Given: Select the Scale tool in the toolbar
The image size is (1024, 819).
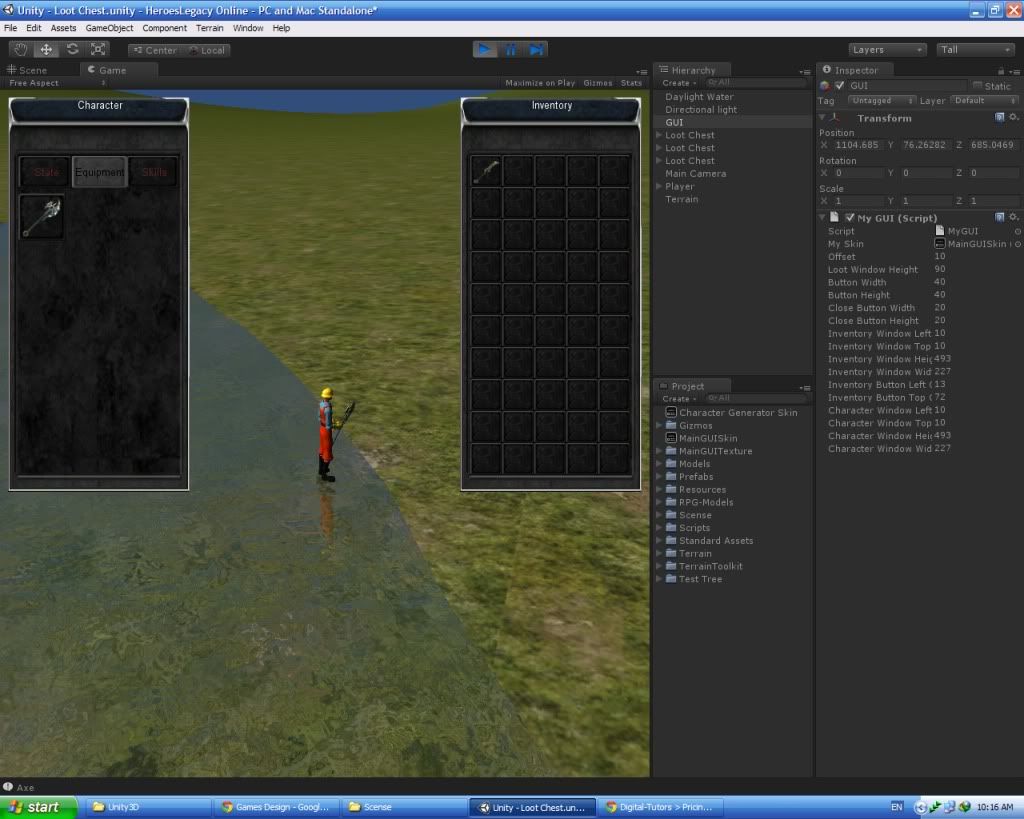Looking at the screenshot, I should [x=98, y=50].
